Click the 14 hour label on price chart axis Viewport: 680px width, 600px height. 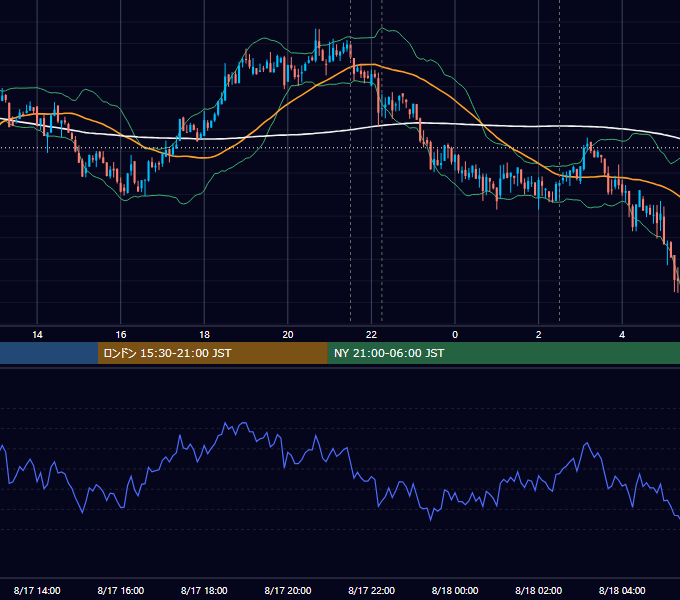coord(37,335)
